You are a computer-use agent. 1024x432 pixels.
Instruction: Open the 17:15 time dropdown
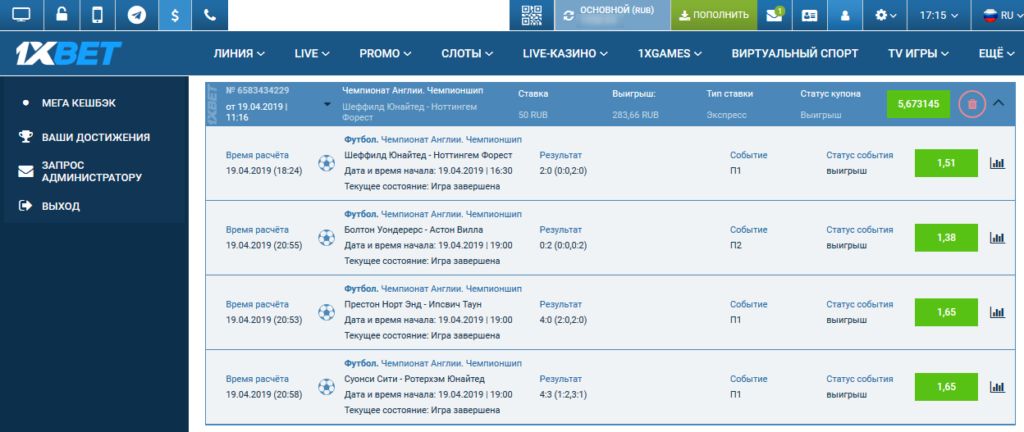(943, 15)
